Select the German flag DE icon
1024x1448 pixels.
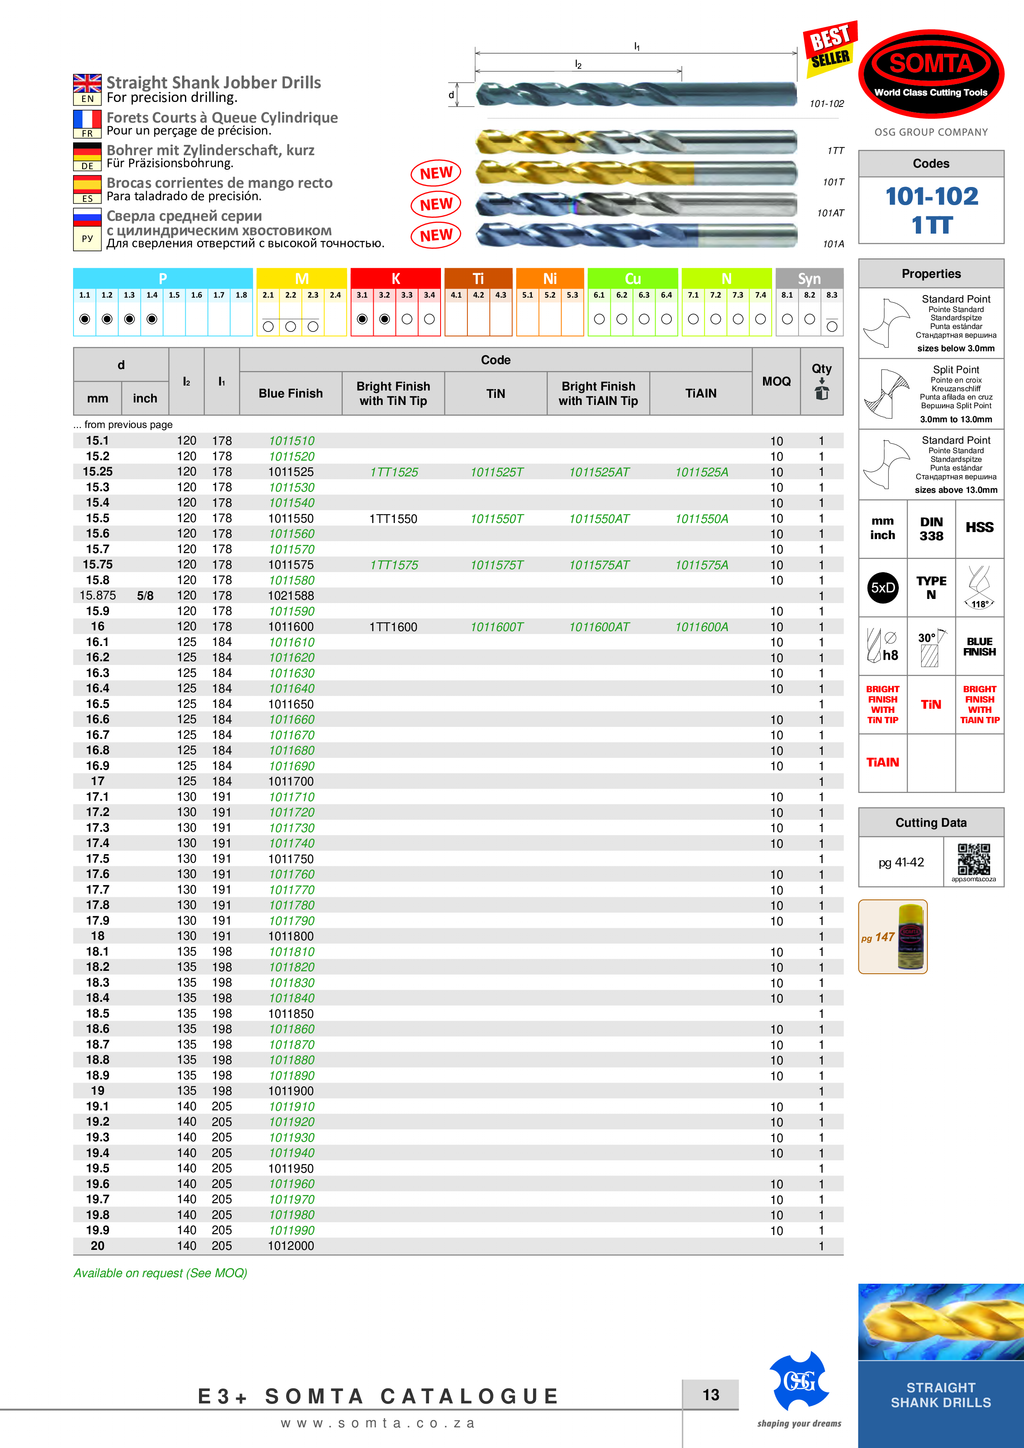click(x=87, y=156)
